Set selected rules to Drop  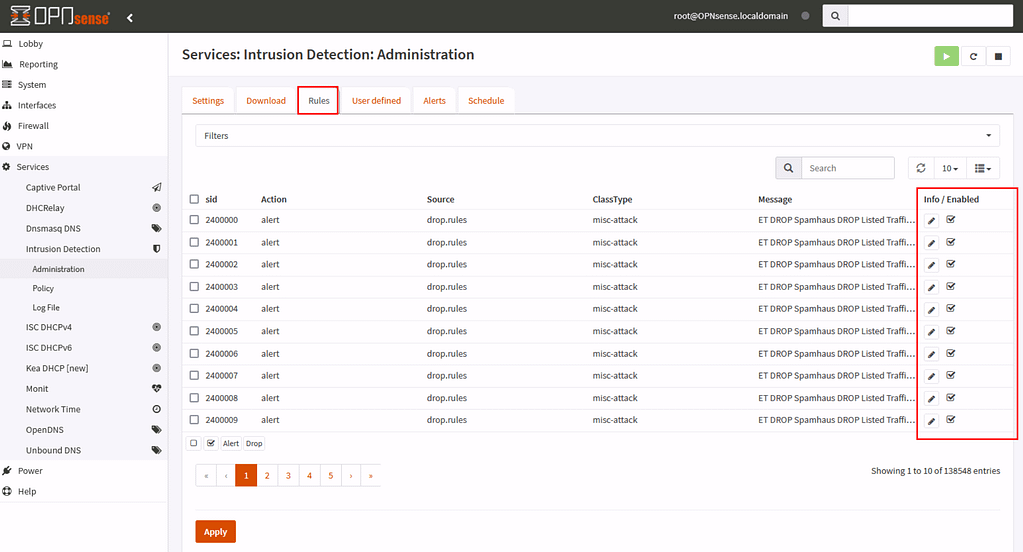click(x=254, y=443)
